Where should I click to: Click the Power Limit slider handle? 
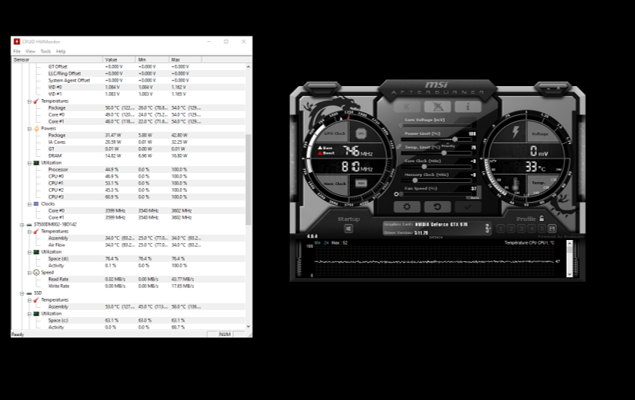[455, 139]
